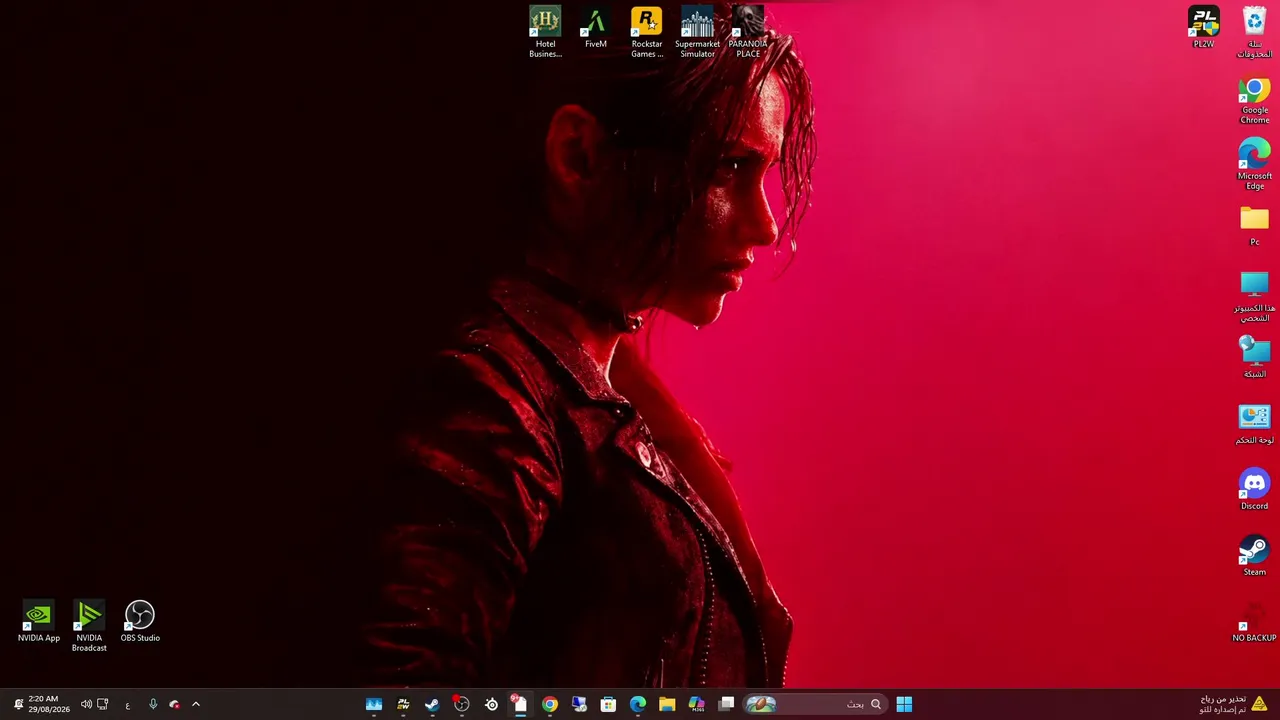1280x720 pixels.
Task: Launch Google Chrome from the desktop
Action: [1254, 99]
